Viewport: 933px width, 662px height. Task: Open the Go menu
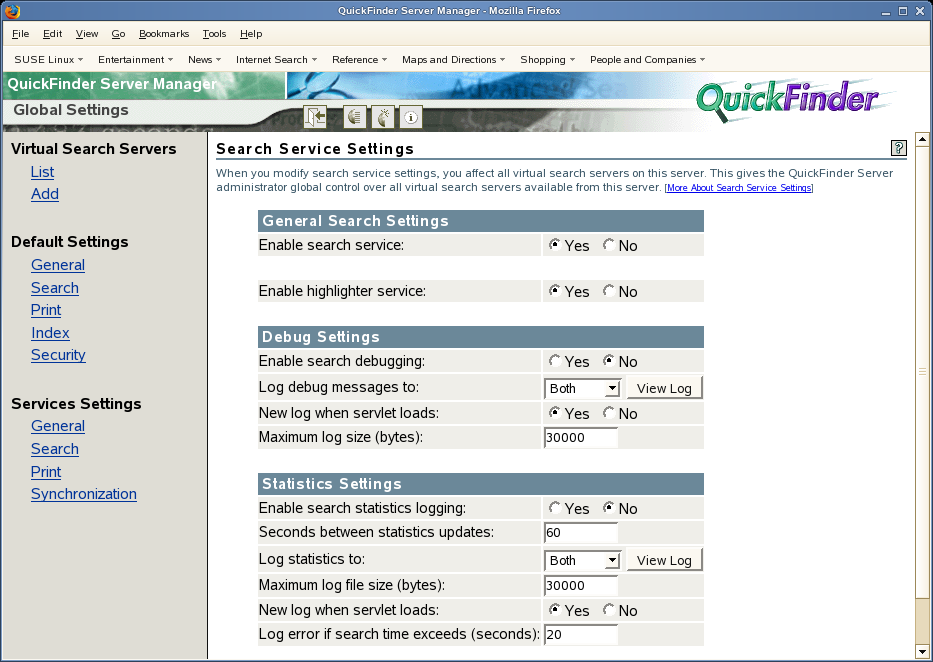(118, 34)
